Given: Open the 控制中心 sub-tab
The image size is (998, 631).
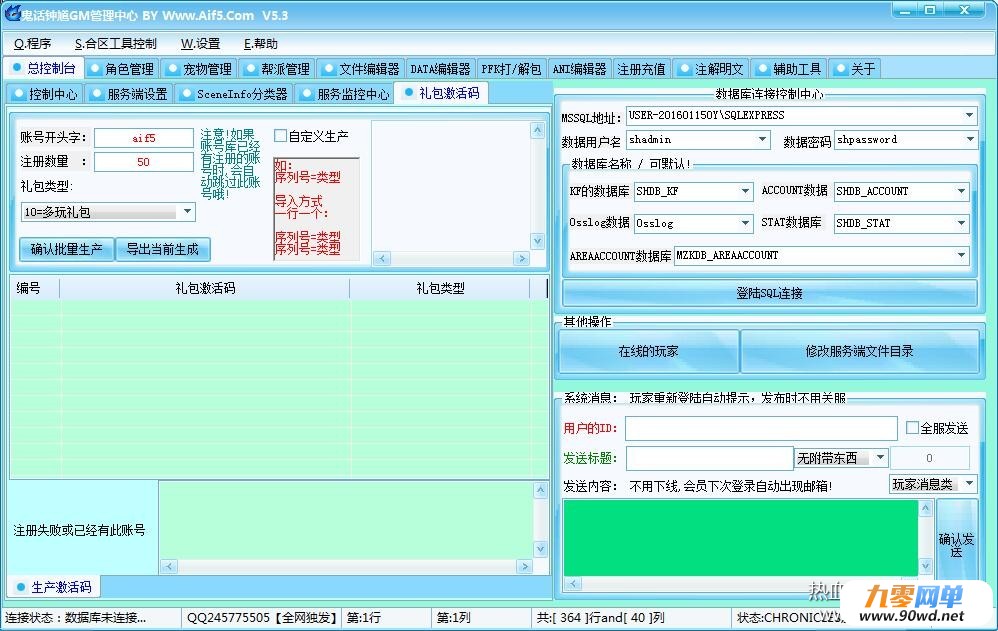Looking at the screenshot, I should pyautogui.click(x=45, y=94).
